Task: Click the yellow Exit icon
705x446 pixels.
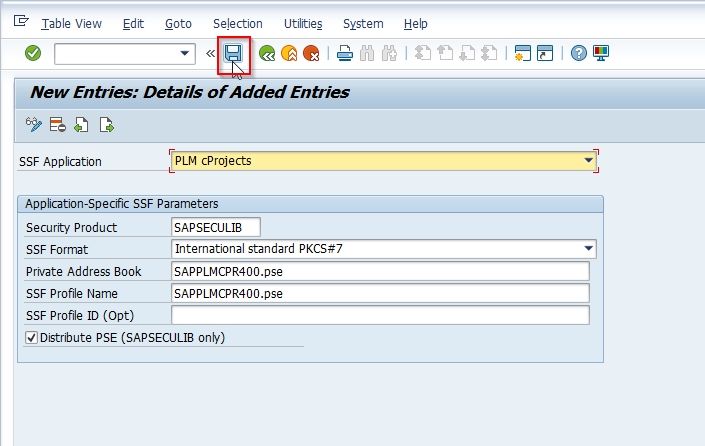Action: click(289, 54)
